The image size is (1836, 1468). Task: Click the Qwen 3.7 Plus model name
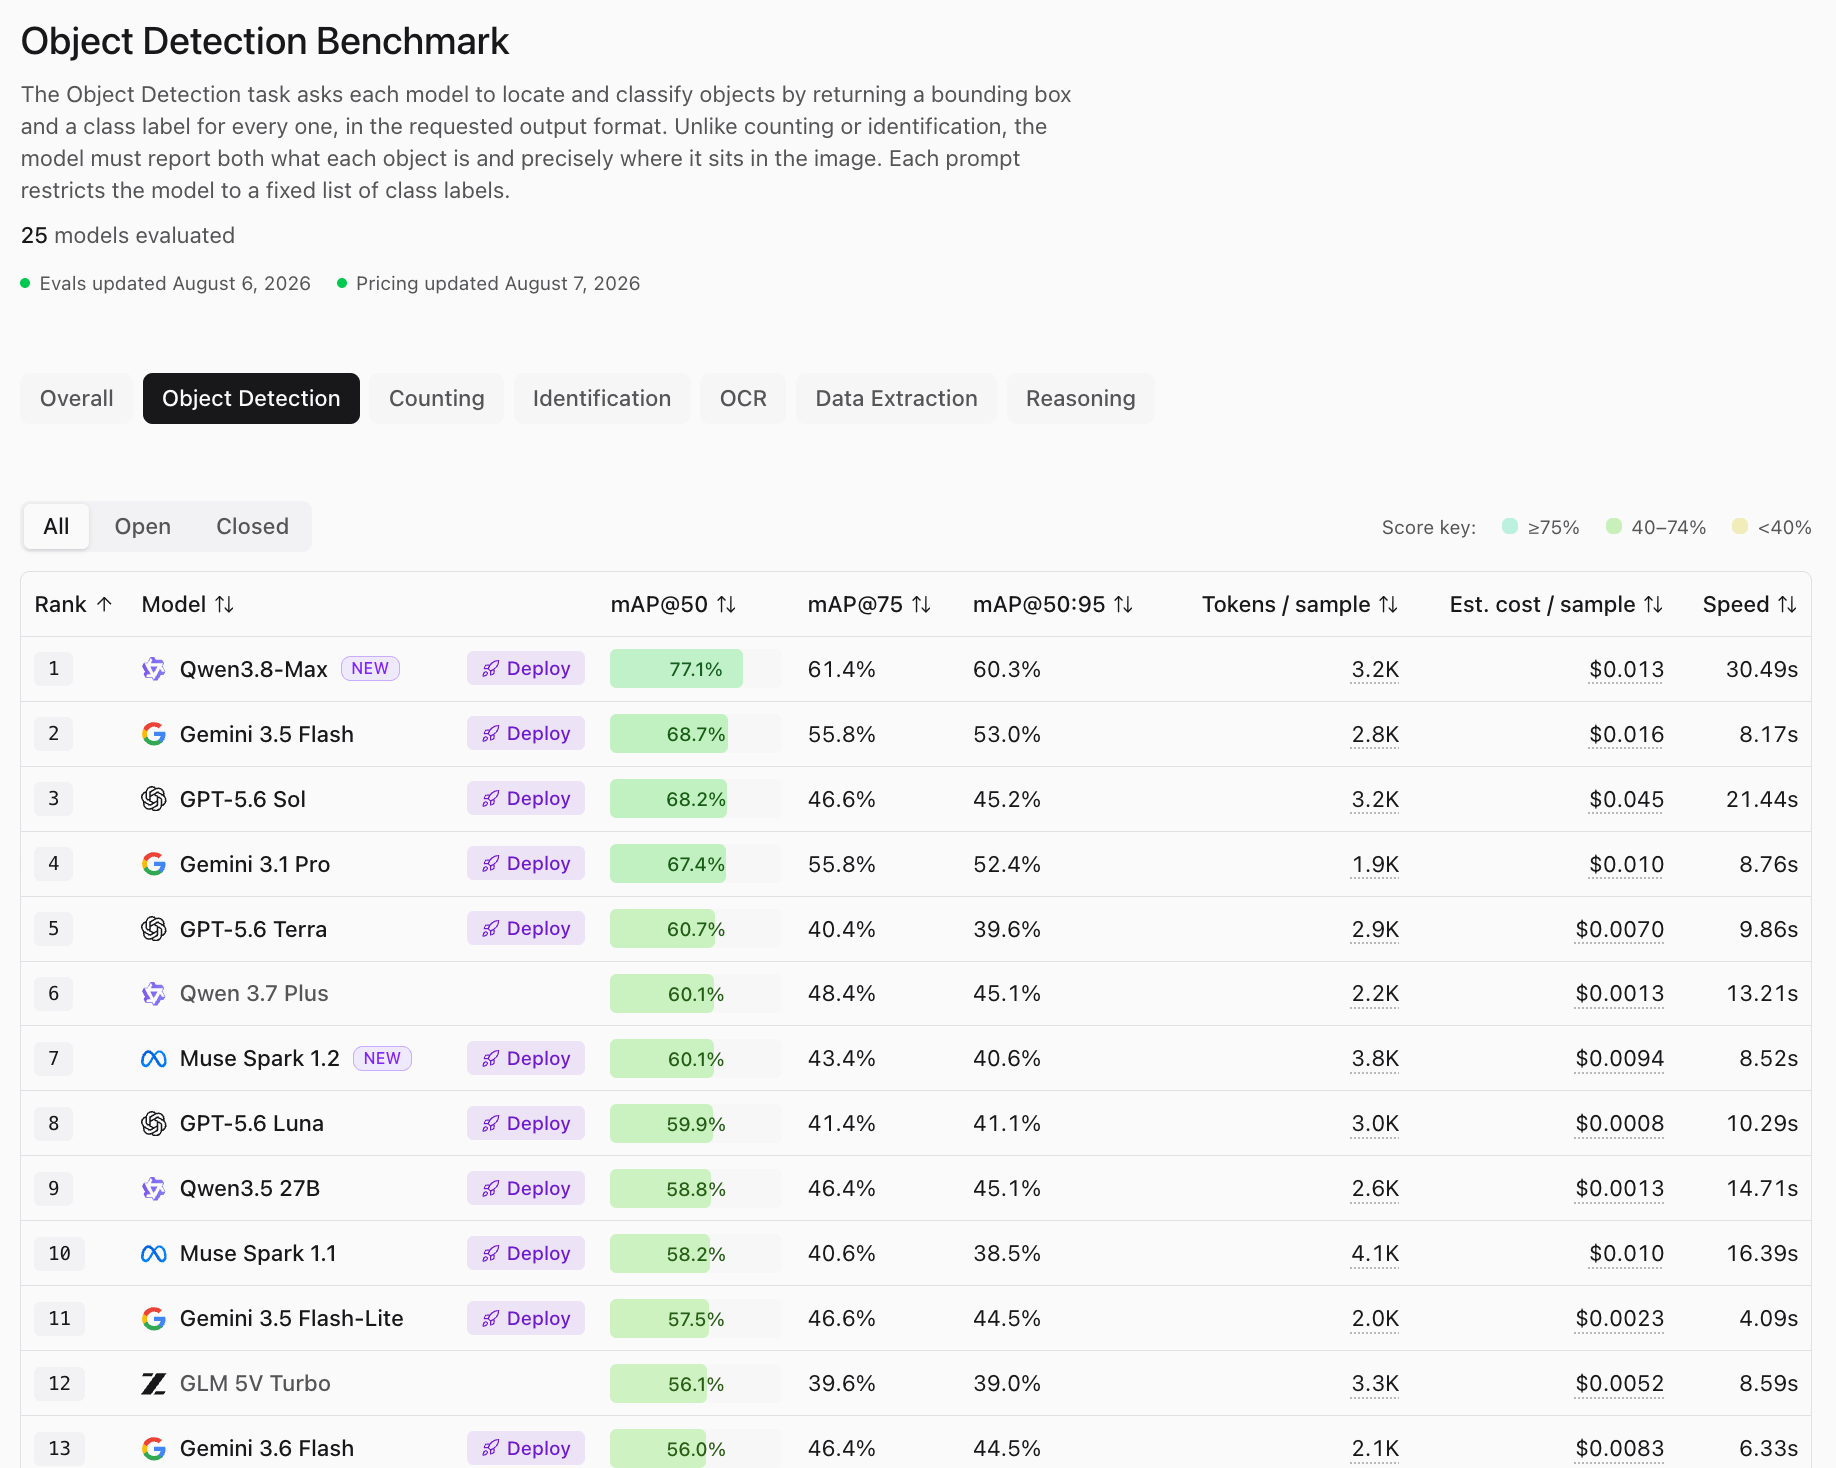(x=254, y=994)
